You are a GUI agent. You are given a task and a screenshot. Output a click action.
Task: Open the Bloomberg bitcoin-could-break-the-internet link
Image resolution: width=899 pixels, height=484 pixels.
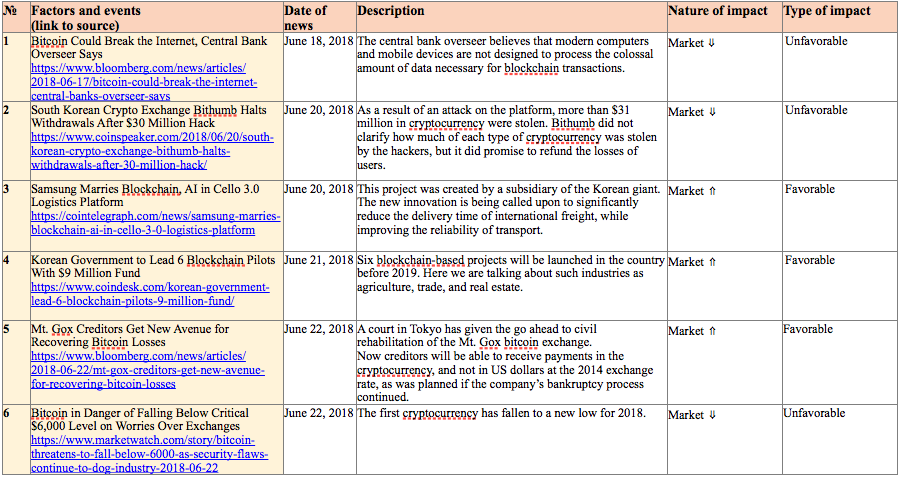point(144,82)
